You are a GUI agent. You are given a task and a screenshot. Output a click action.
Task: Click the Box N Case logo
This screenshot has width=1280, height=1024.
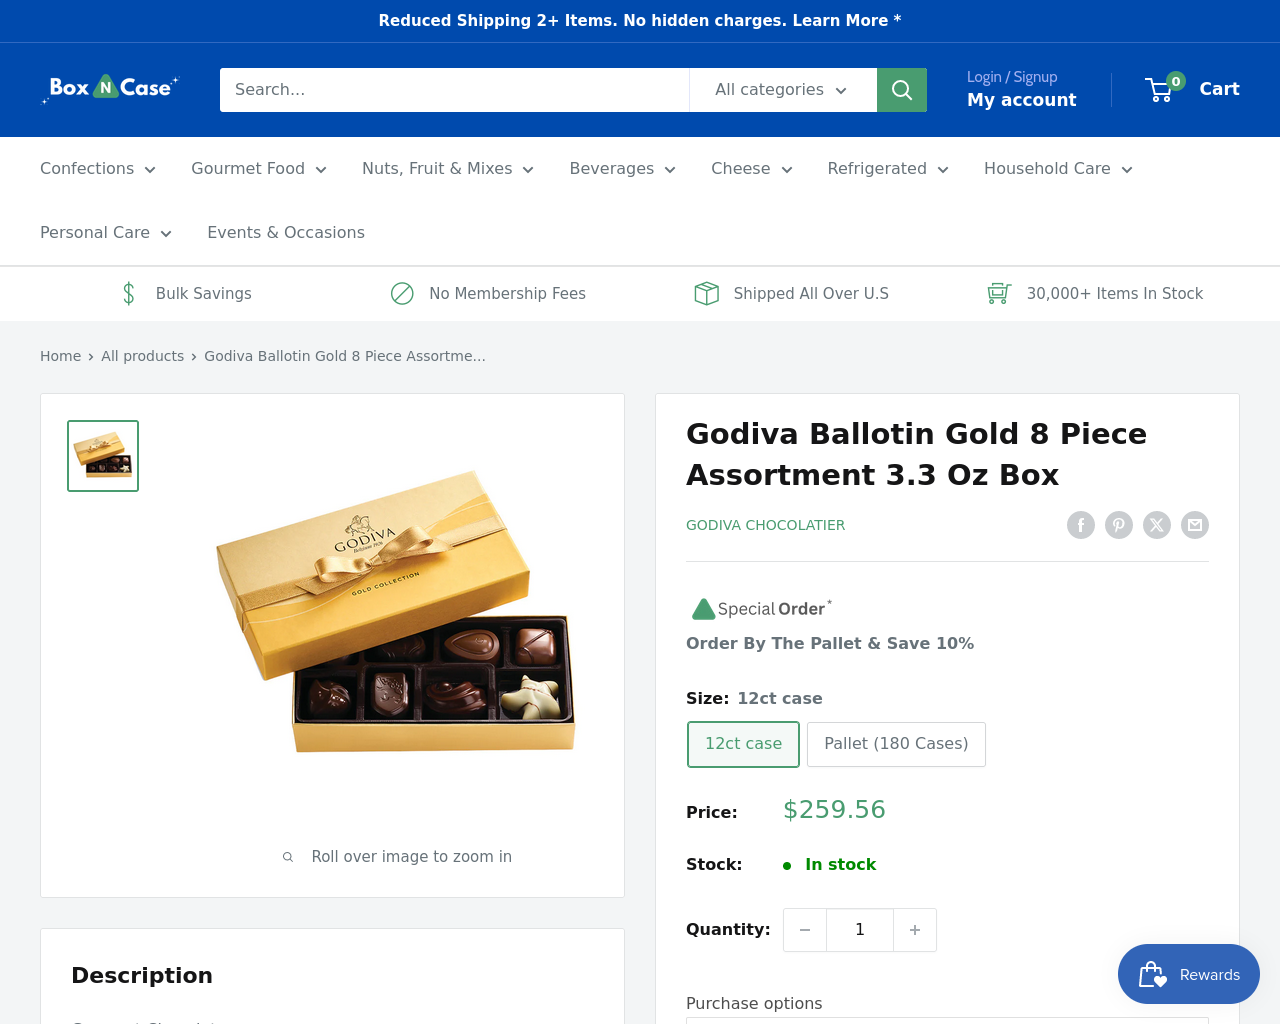[x=110, y=89]
